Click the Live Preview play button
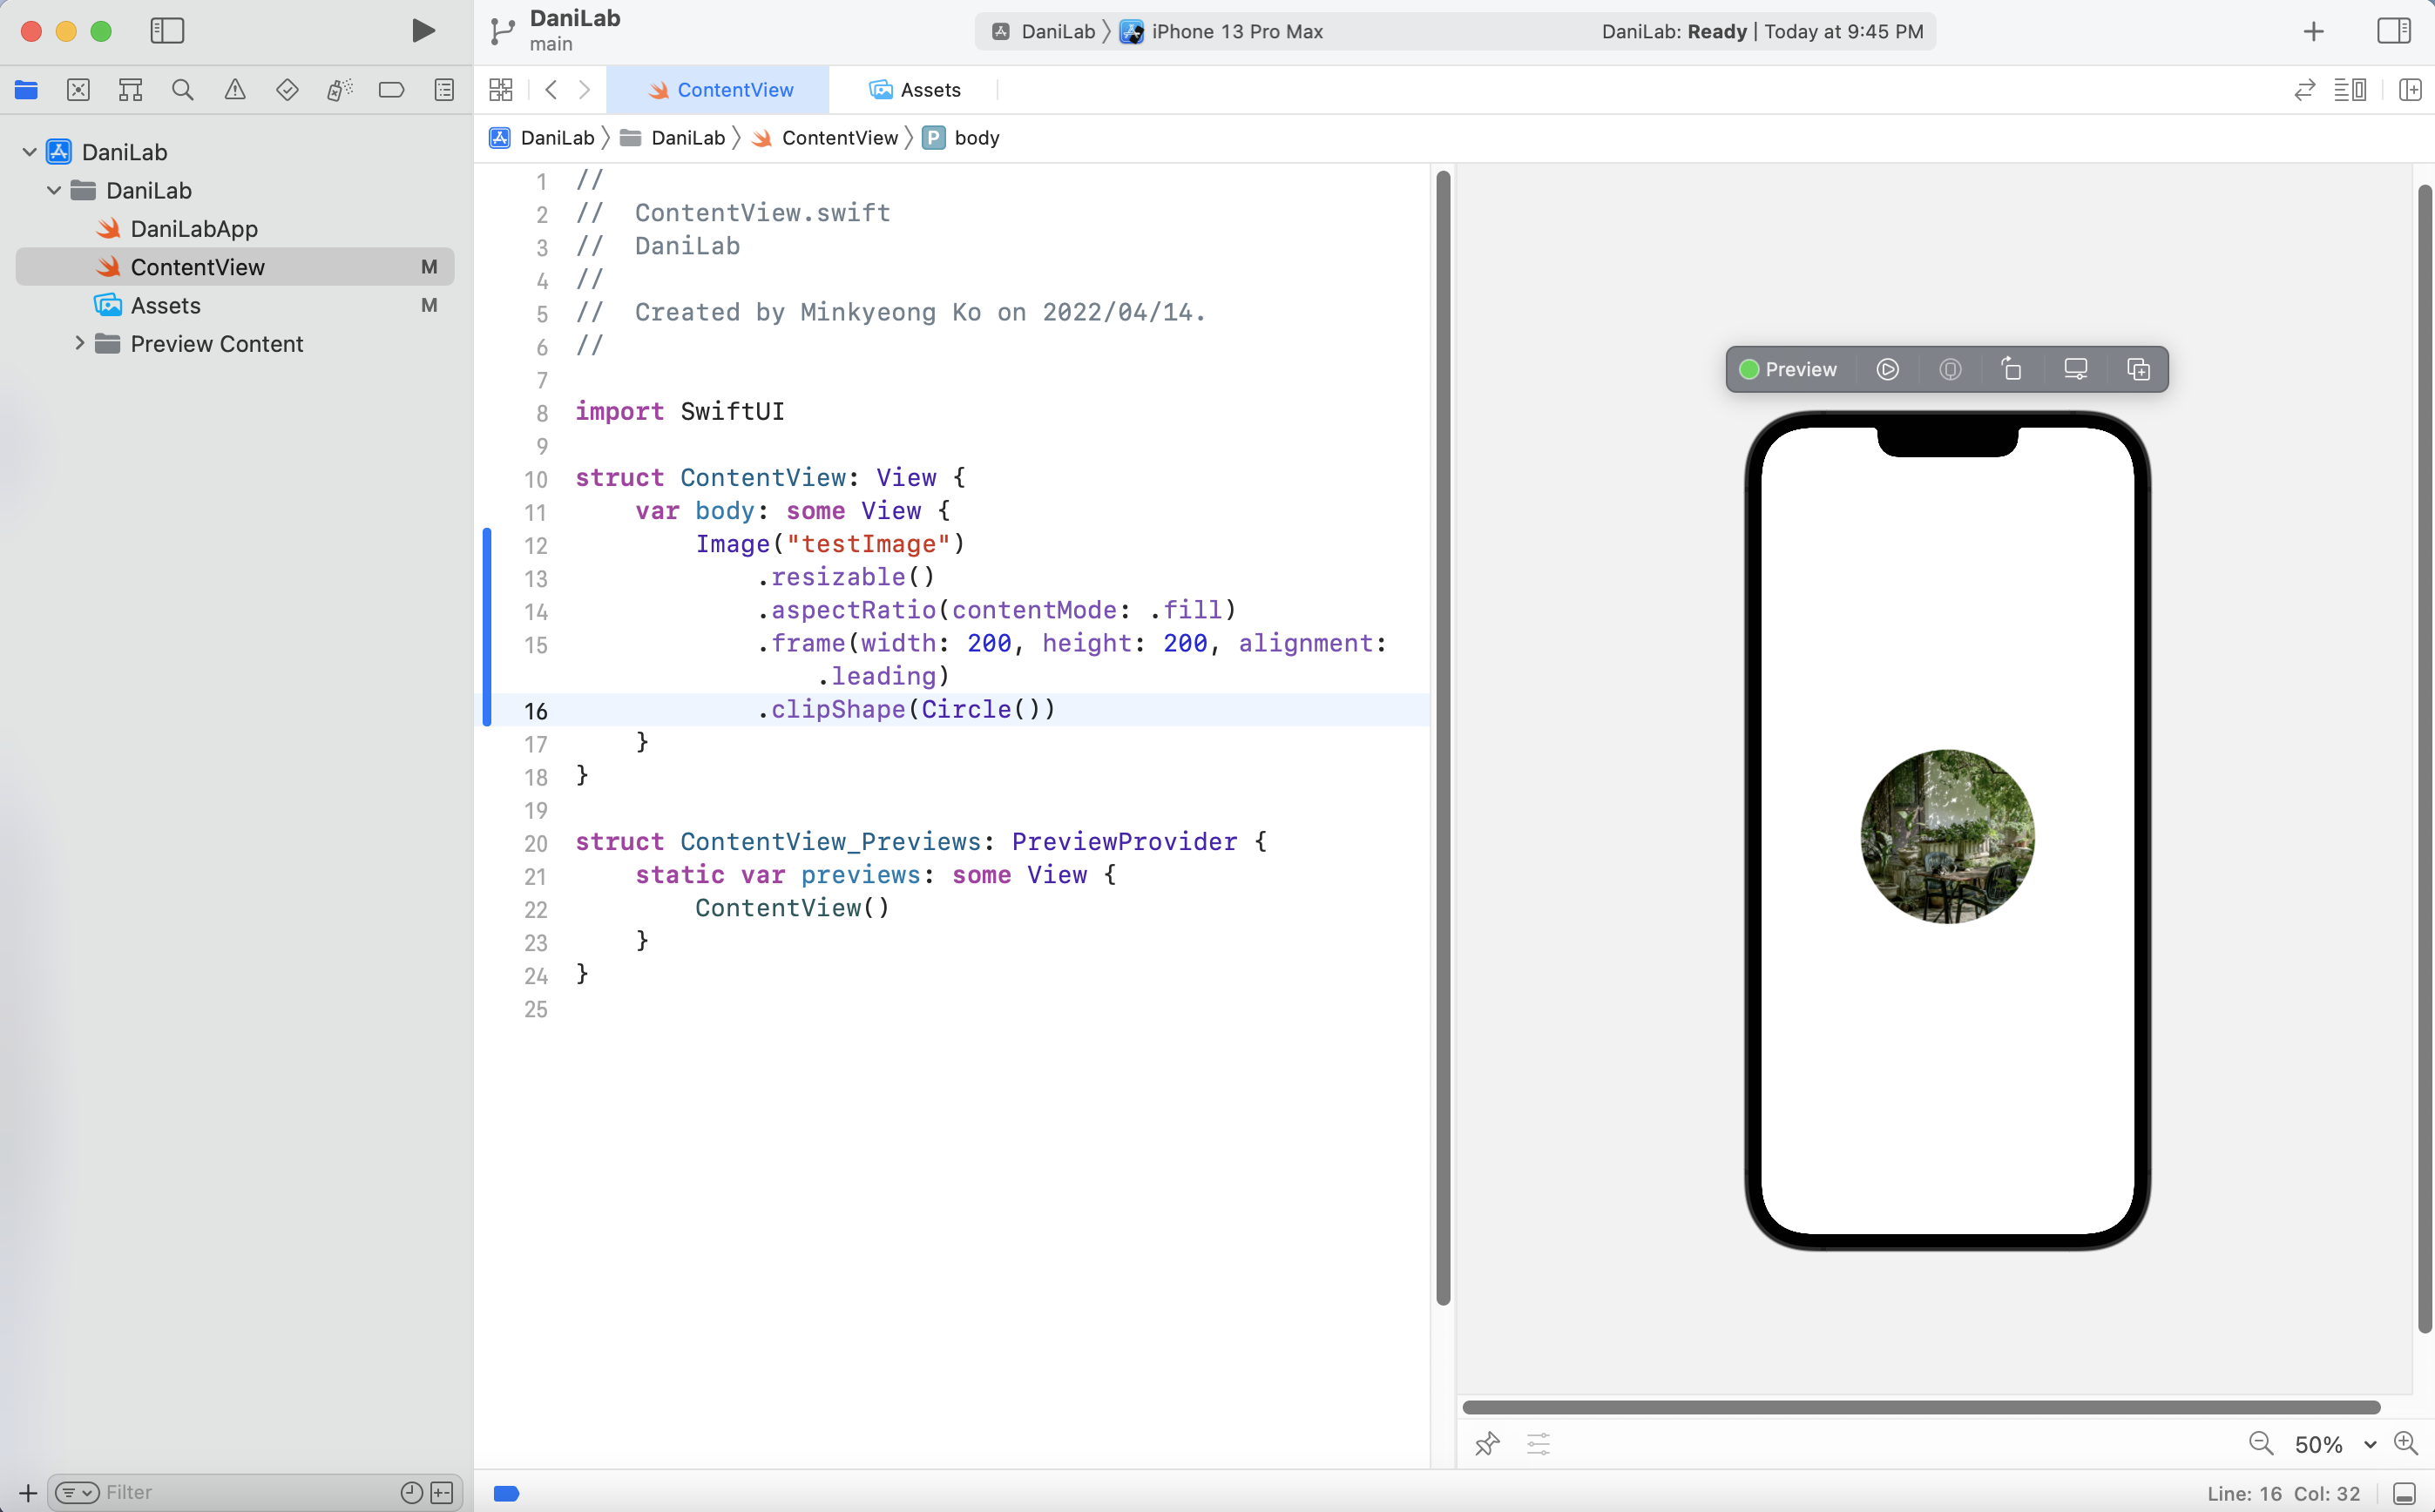This screenshot has width=2435, height=1512. (1887, 369)
